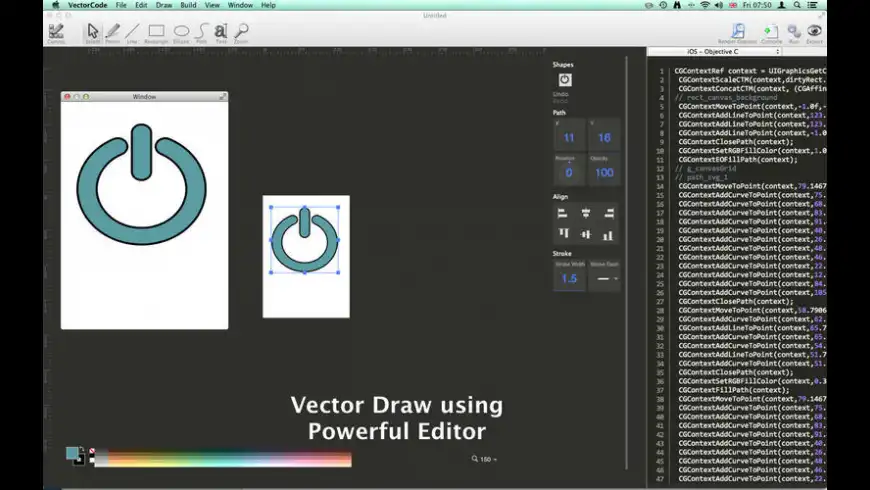Click the teal fill color swatch

[72, 453]
